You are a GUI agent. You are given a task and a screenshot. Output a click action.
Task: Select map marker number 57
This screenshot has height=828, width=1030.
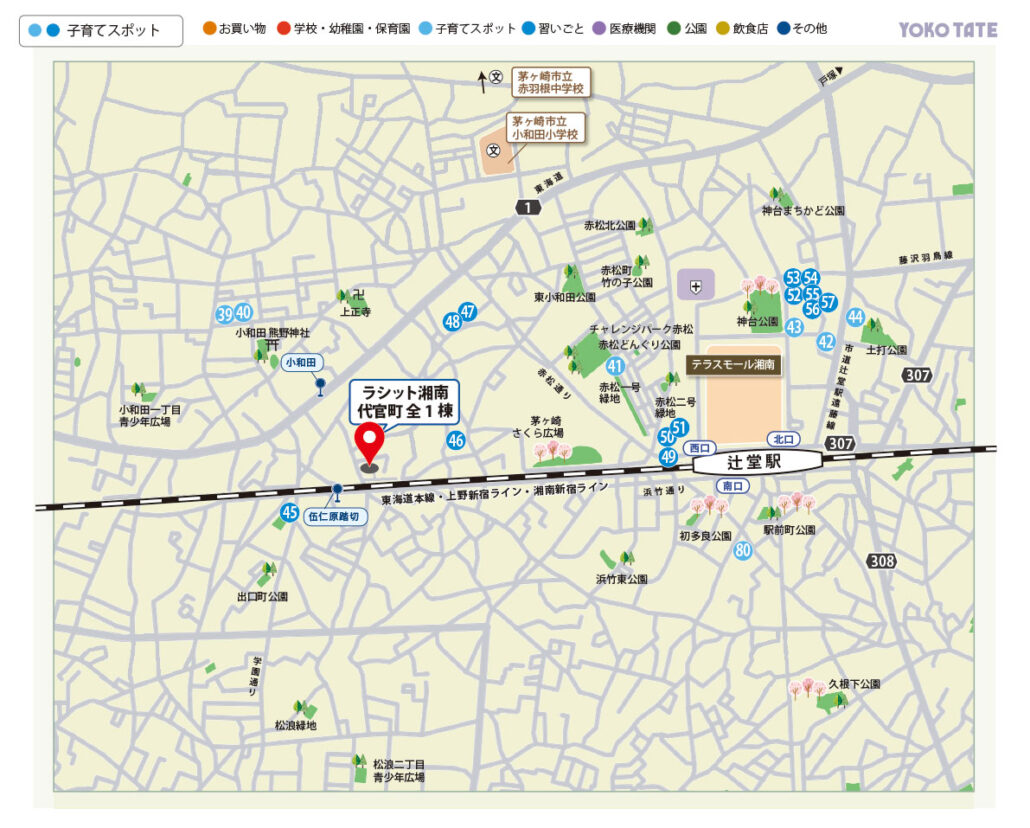pos(828,303)
